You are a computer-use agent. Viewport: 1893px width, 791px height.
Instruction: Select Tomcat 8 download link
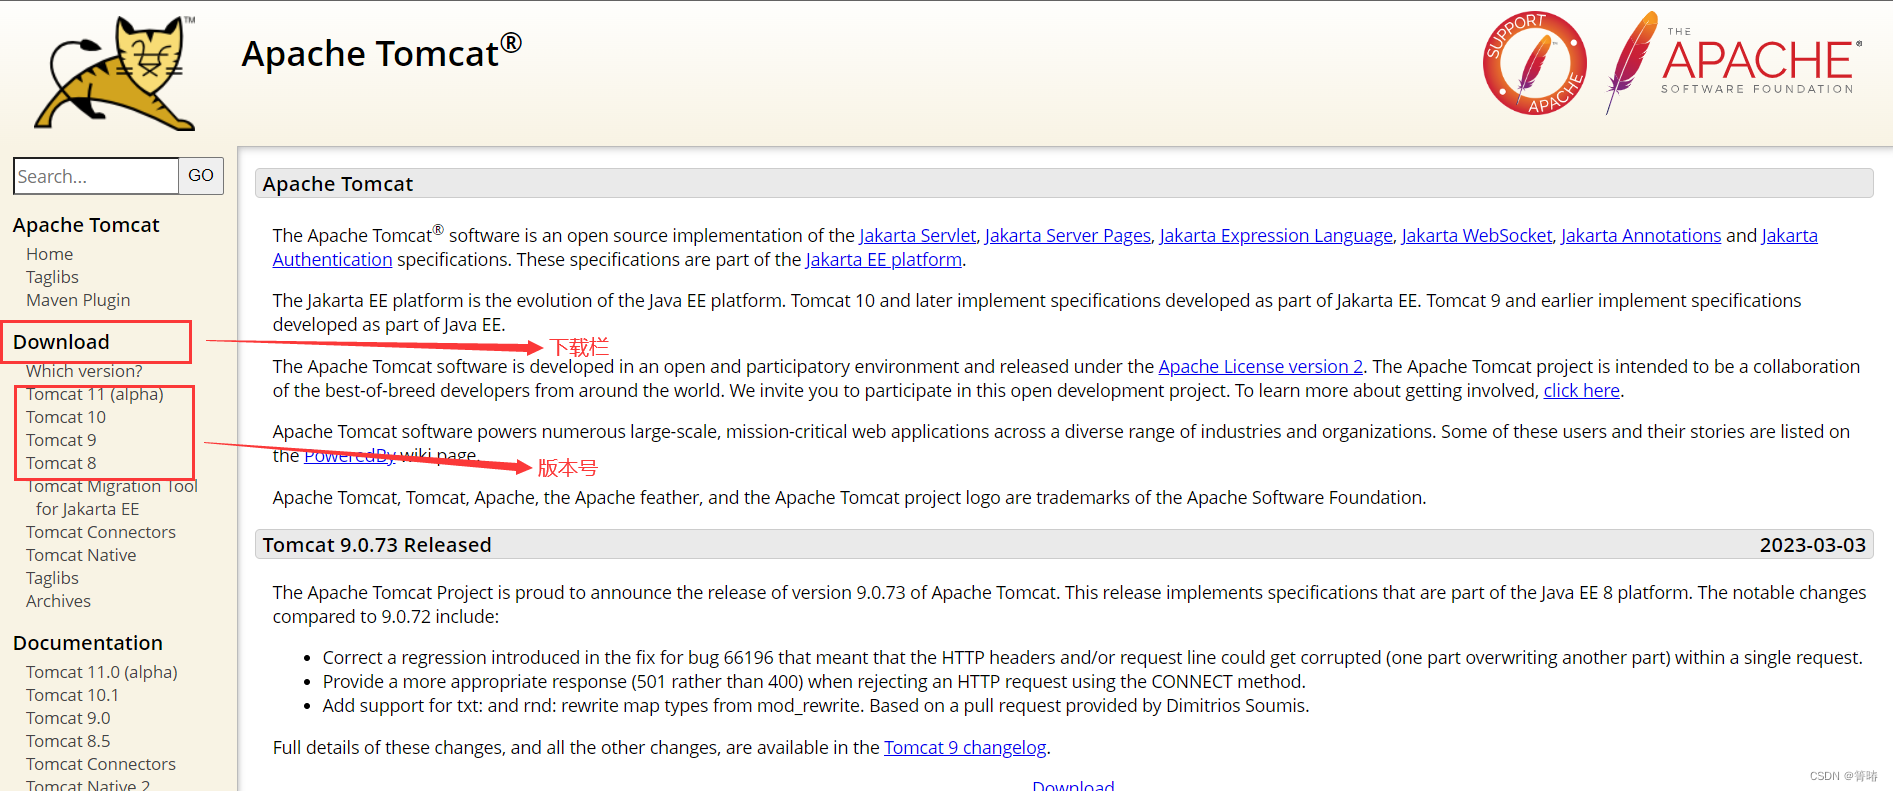[61, 463]
